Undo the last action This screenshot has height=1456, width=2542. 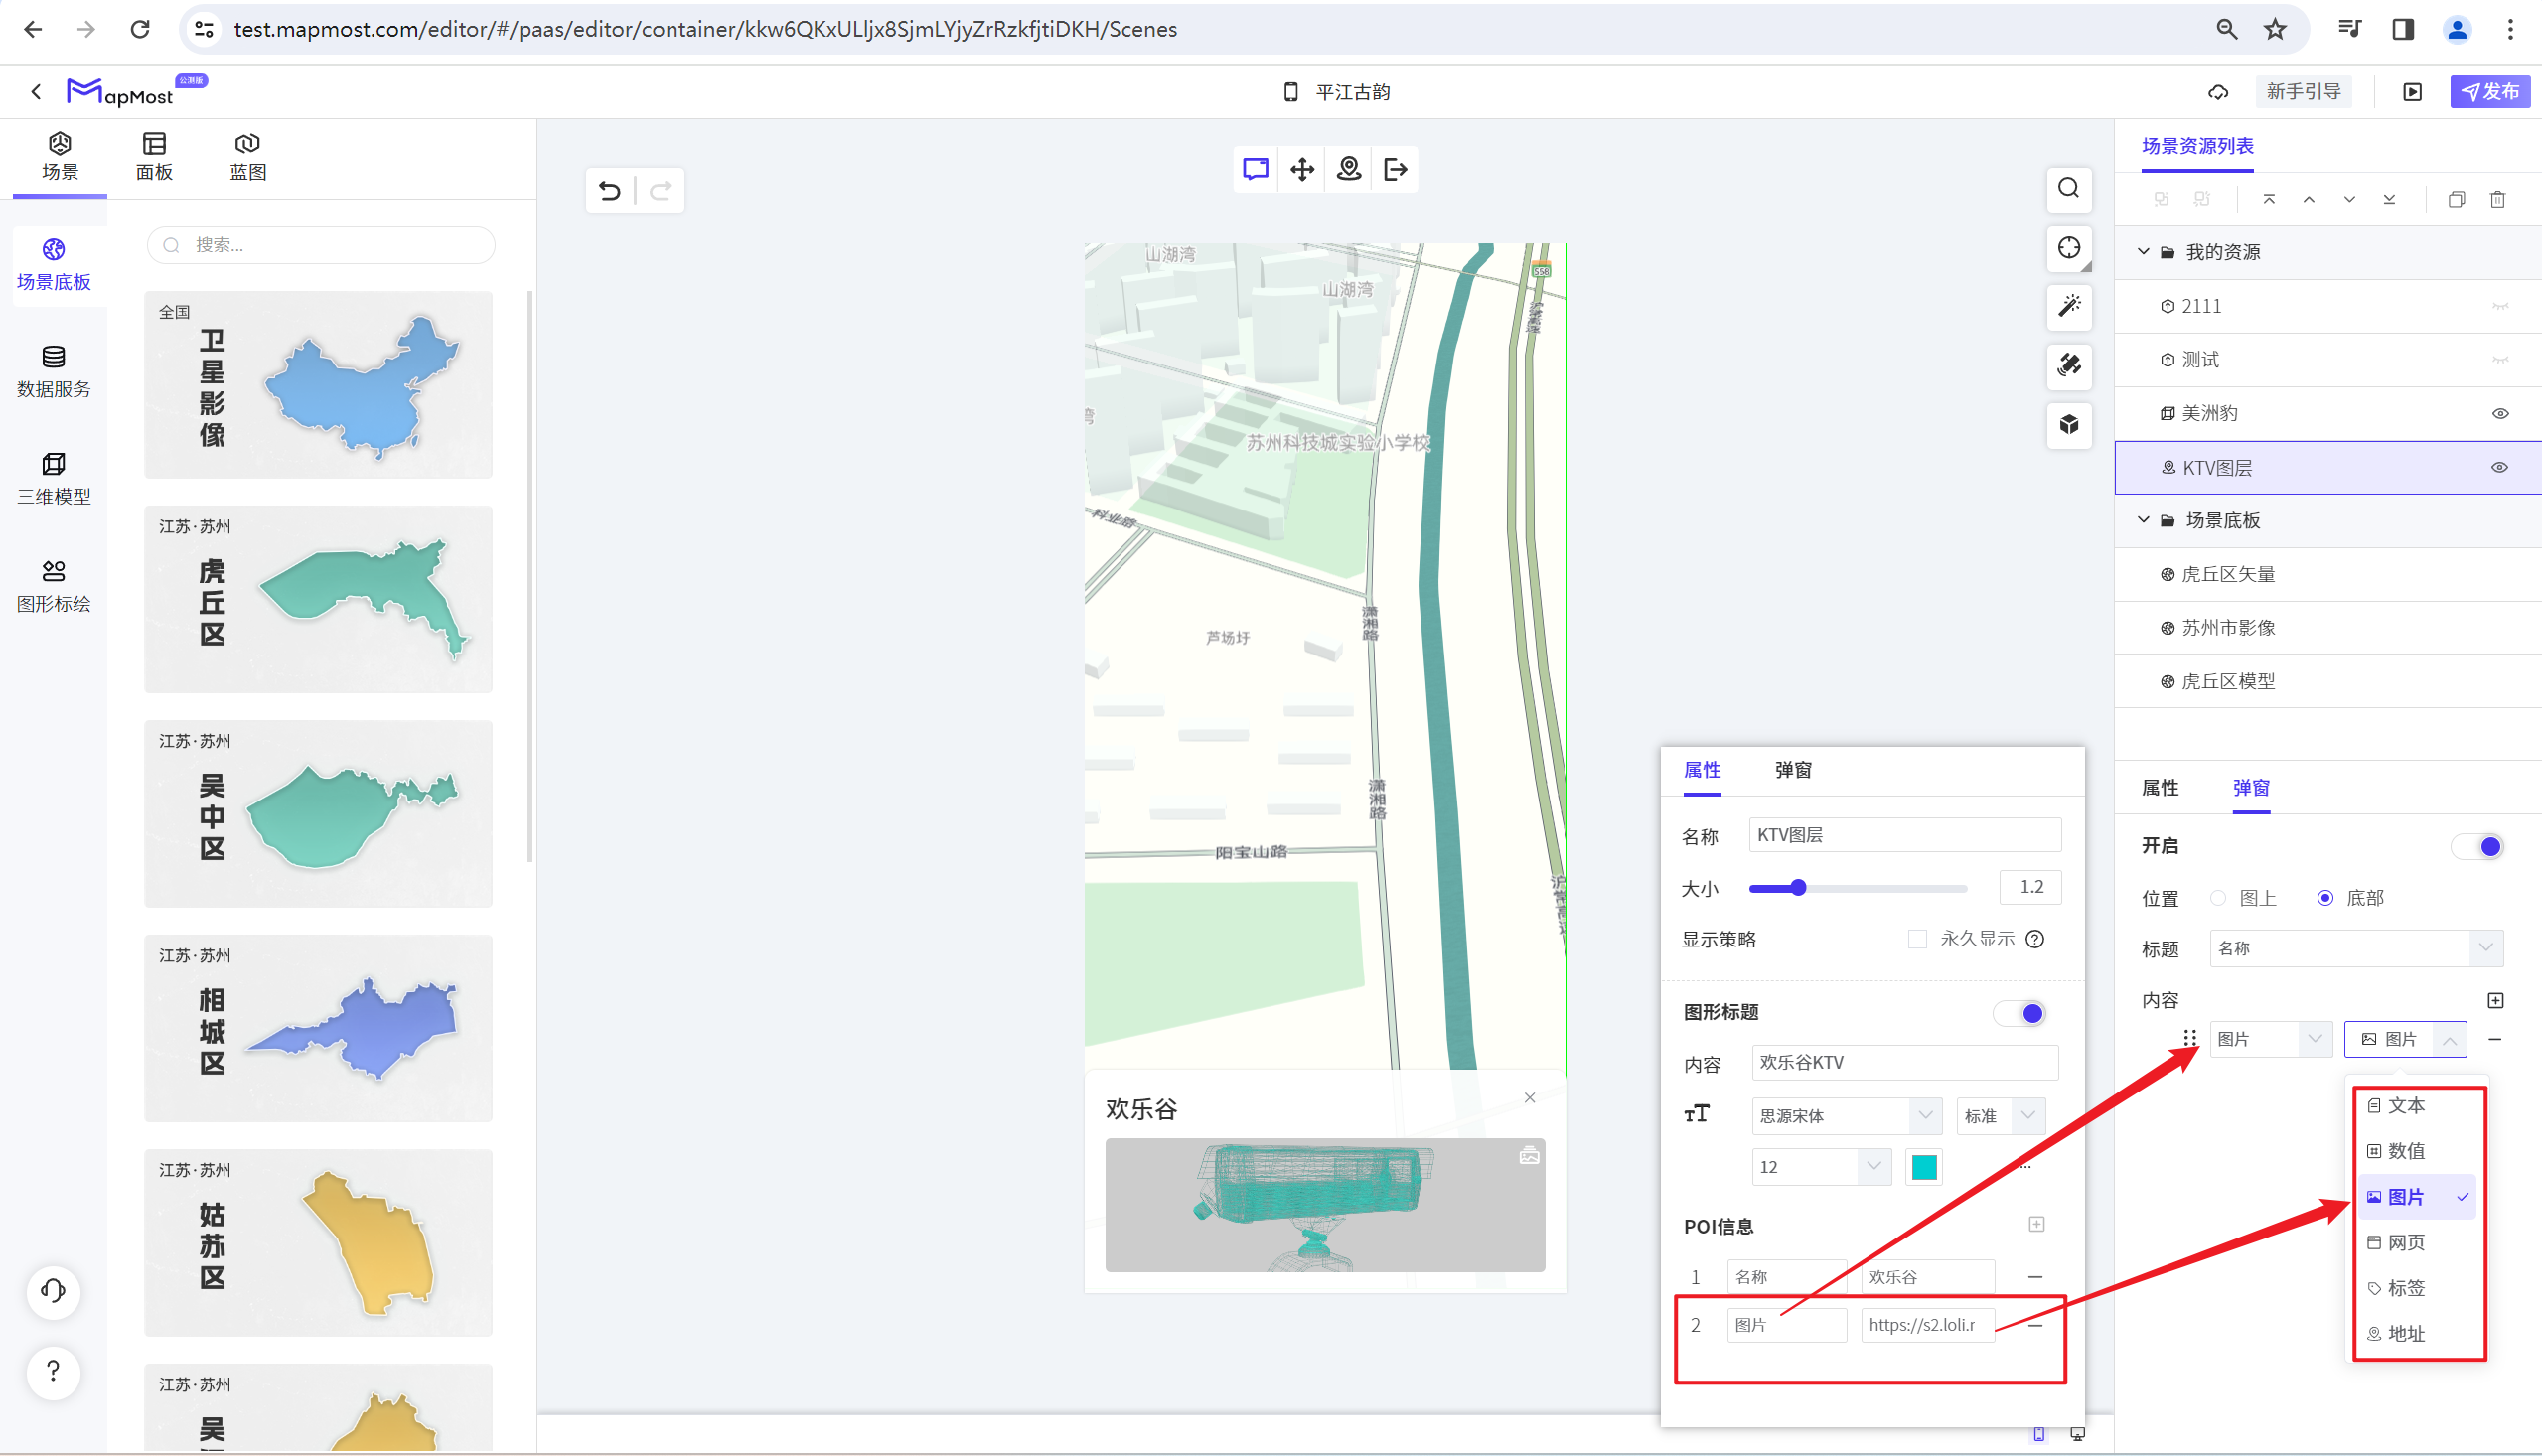pyautogui.click(x=610, y=190)
